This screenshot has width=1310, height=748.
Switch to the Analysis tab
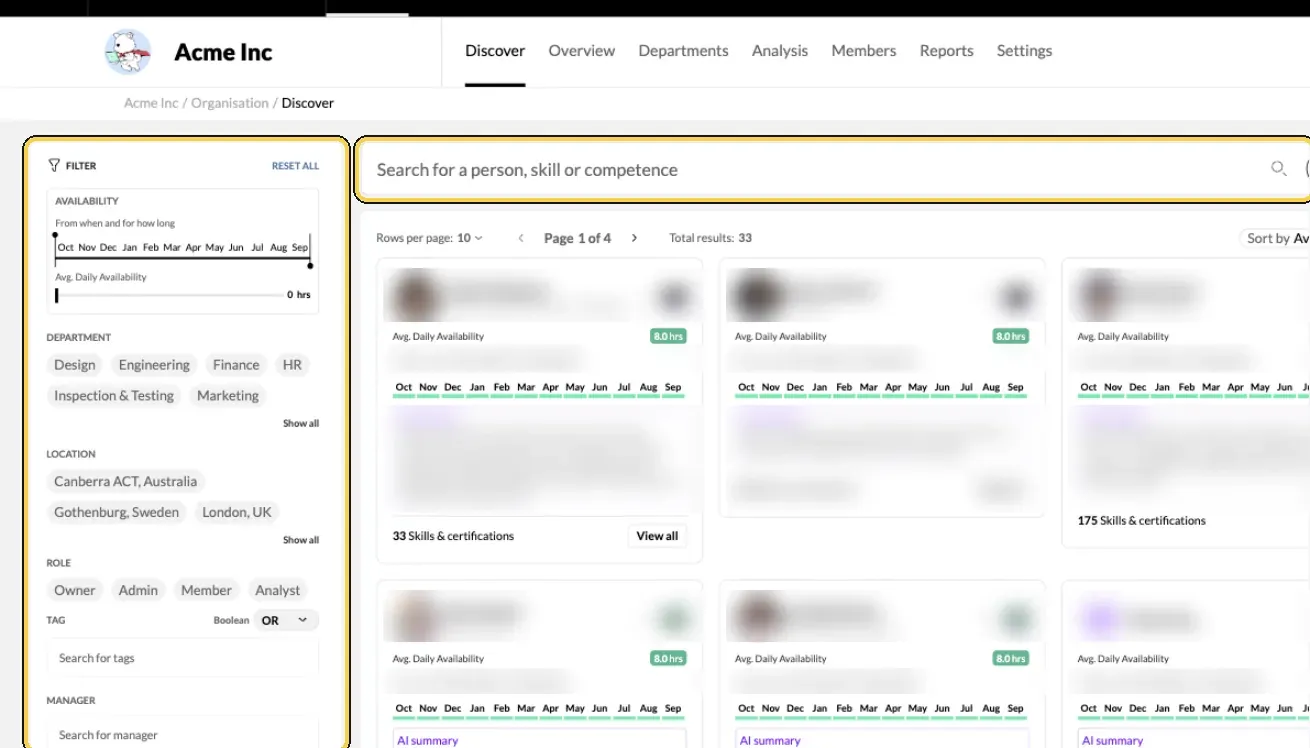point(780,51)
